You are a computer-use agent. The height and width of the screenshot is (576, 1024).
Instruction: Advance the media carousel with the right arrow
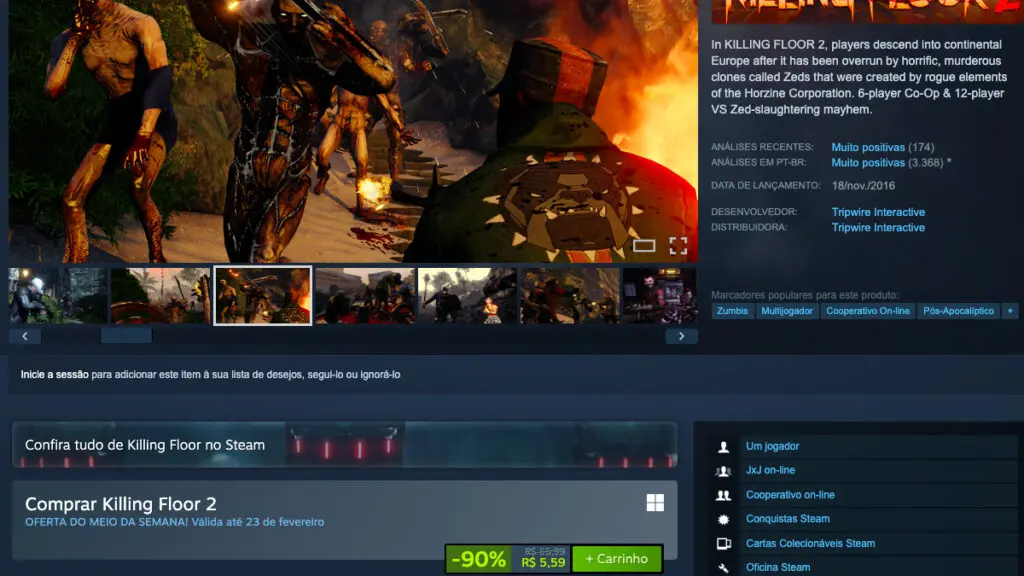click(682, 336)
